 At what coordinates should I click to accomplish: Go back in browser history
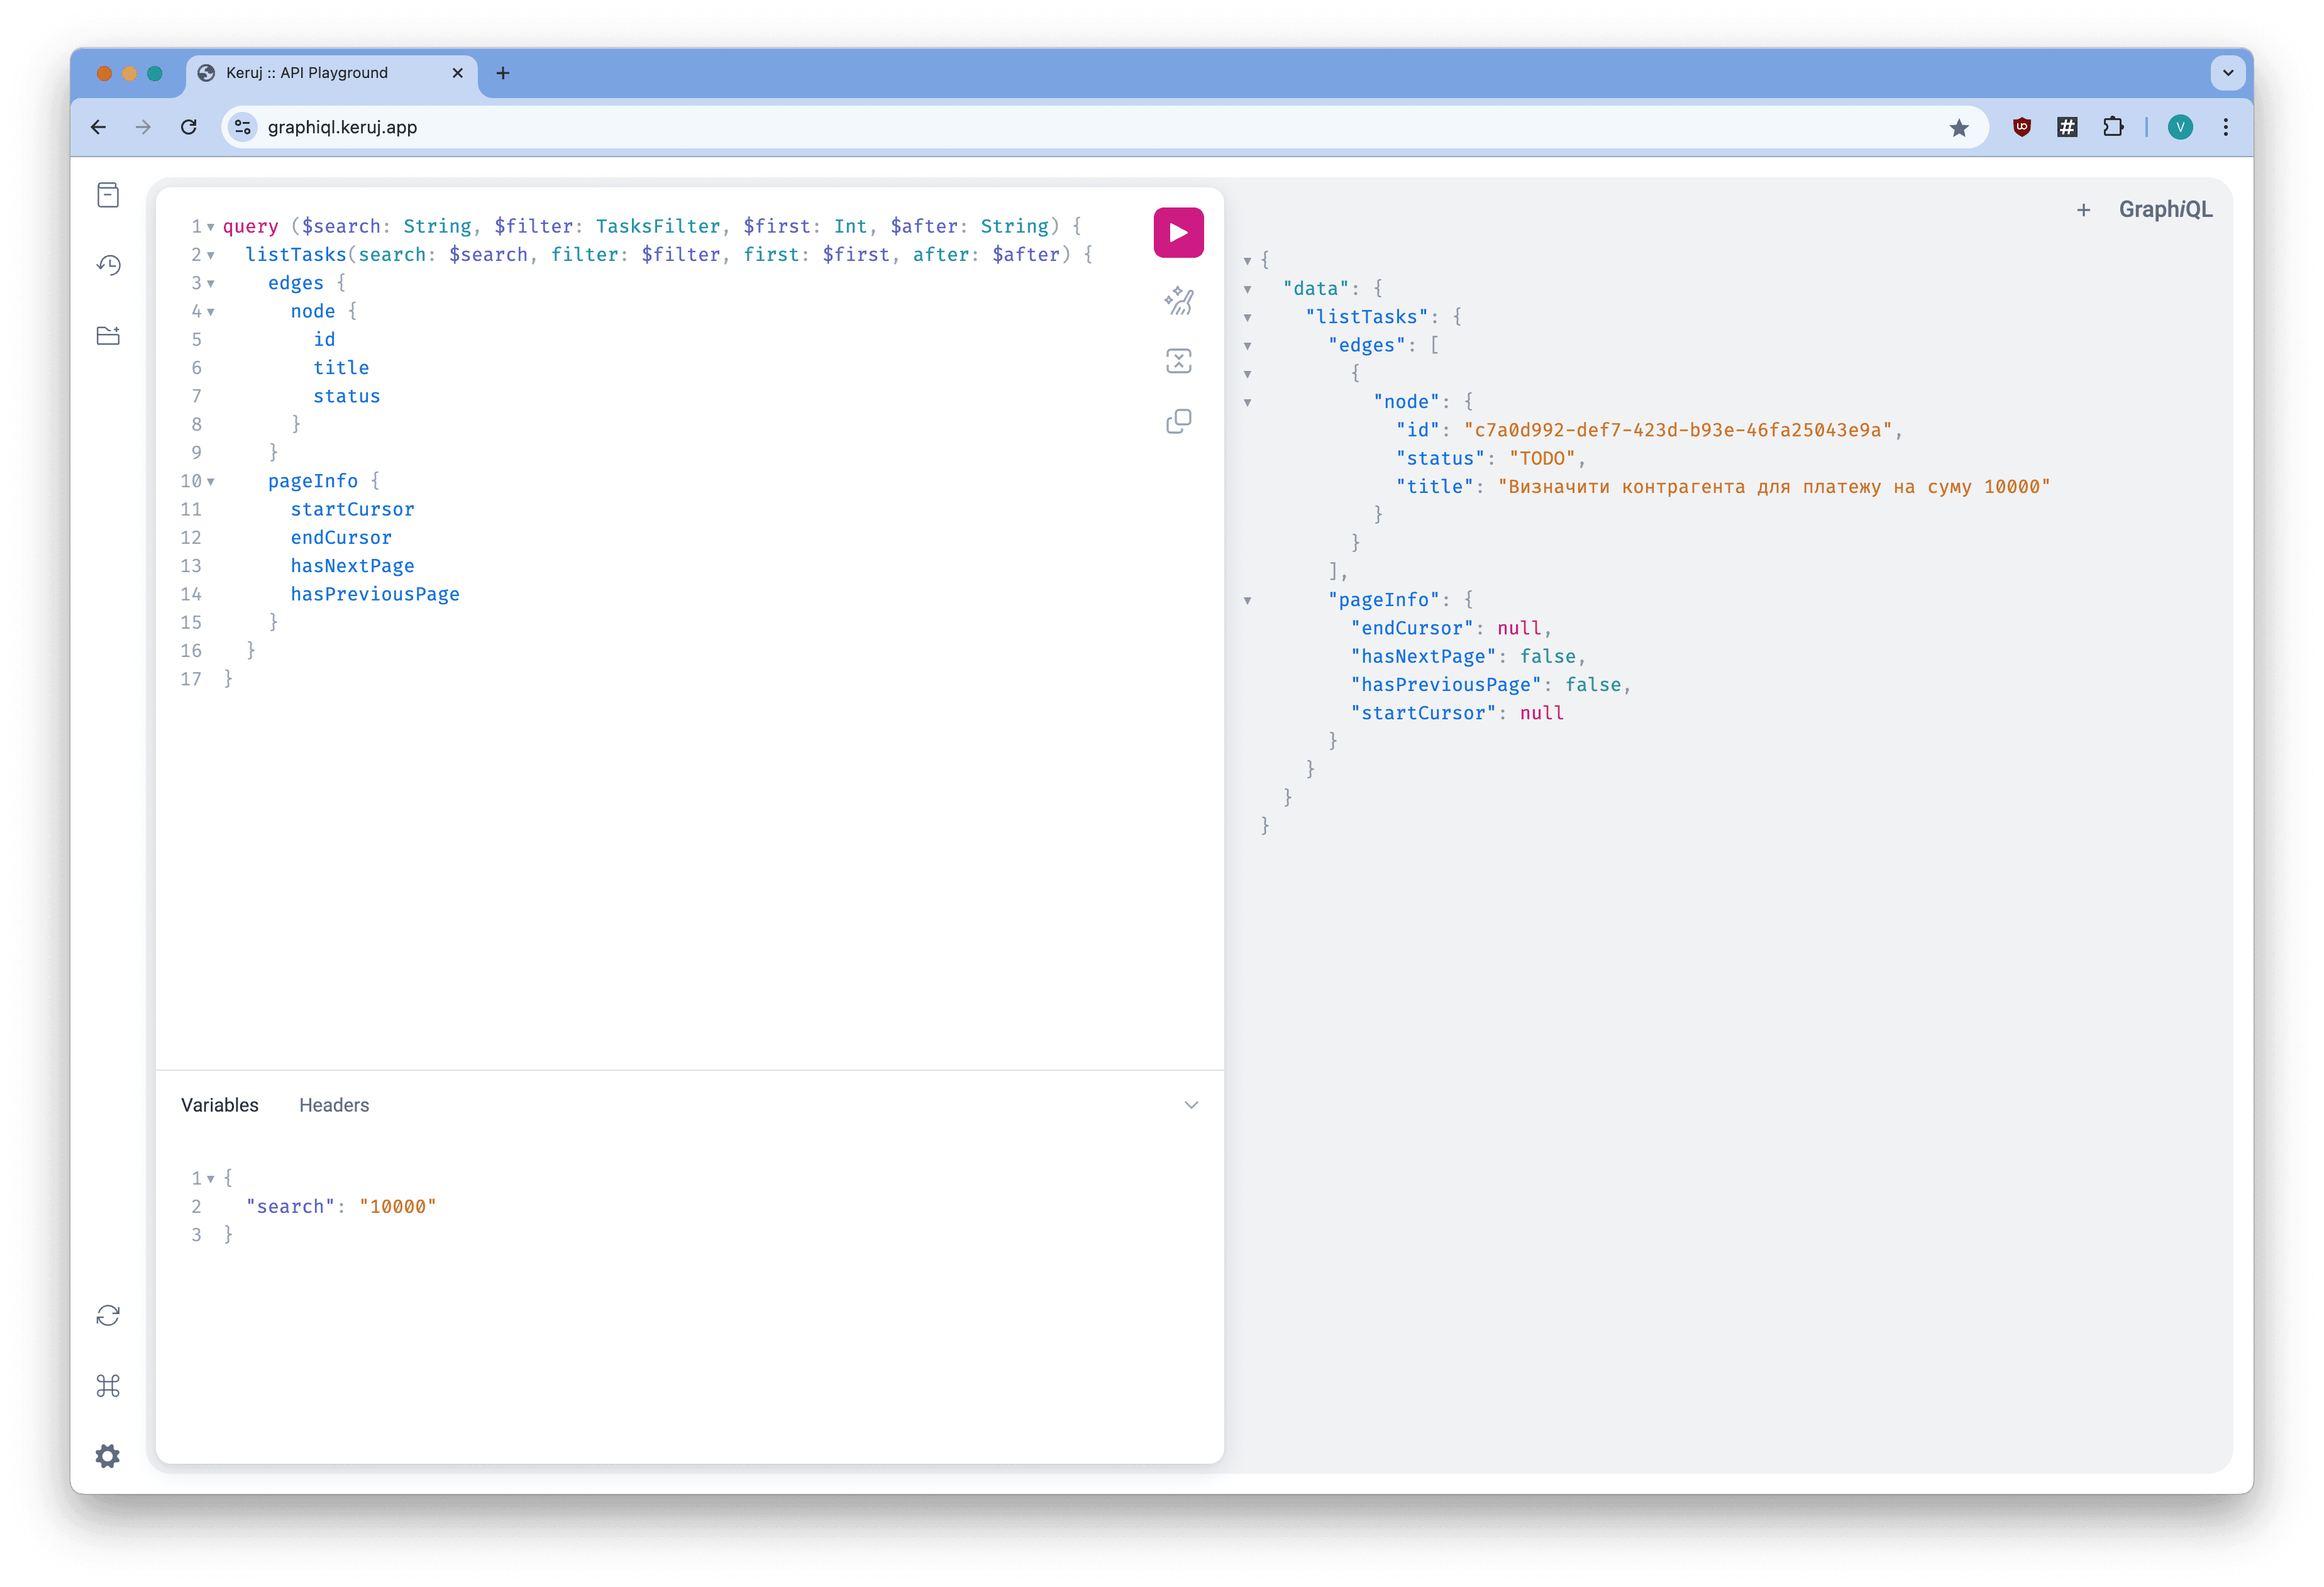pos(98,127)
